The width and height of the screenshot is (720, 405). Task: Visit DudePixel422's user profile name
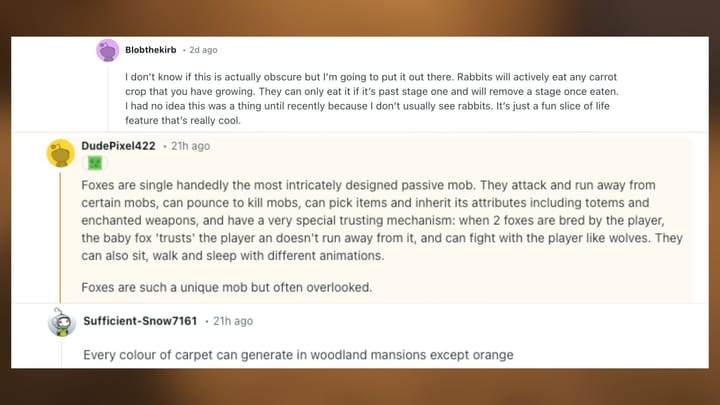pos(118,146)
